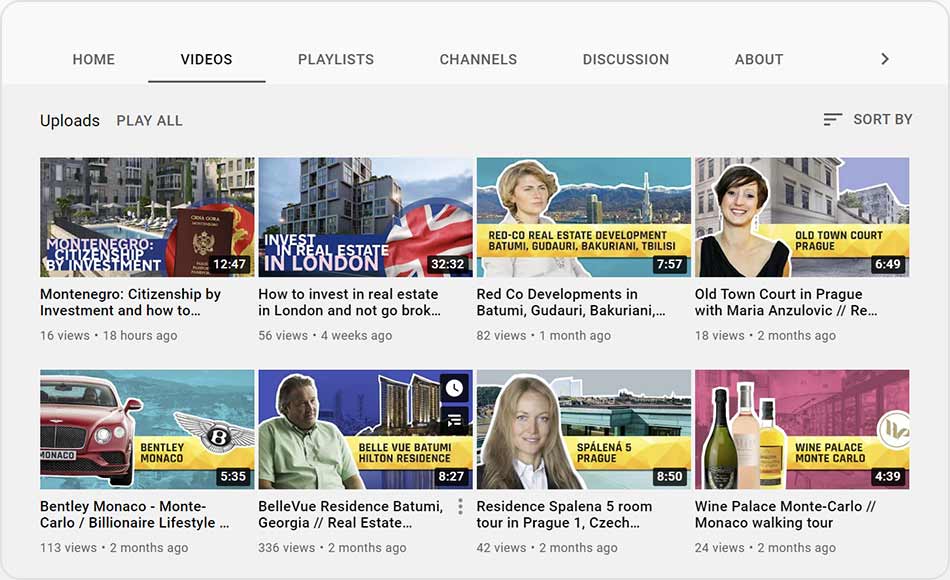Click the Watch Later clock icon on BelleVue thumbnail

pos(454,388)
